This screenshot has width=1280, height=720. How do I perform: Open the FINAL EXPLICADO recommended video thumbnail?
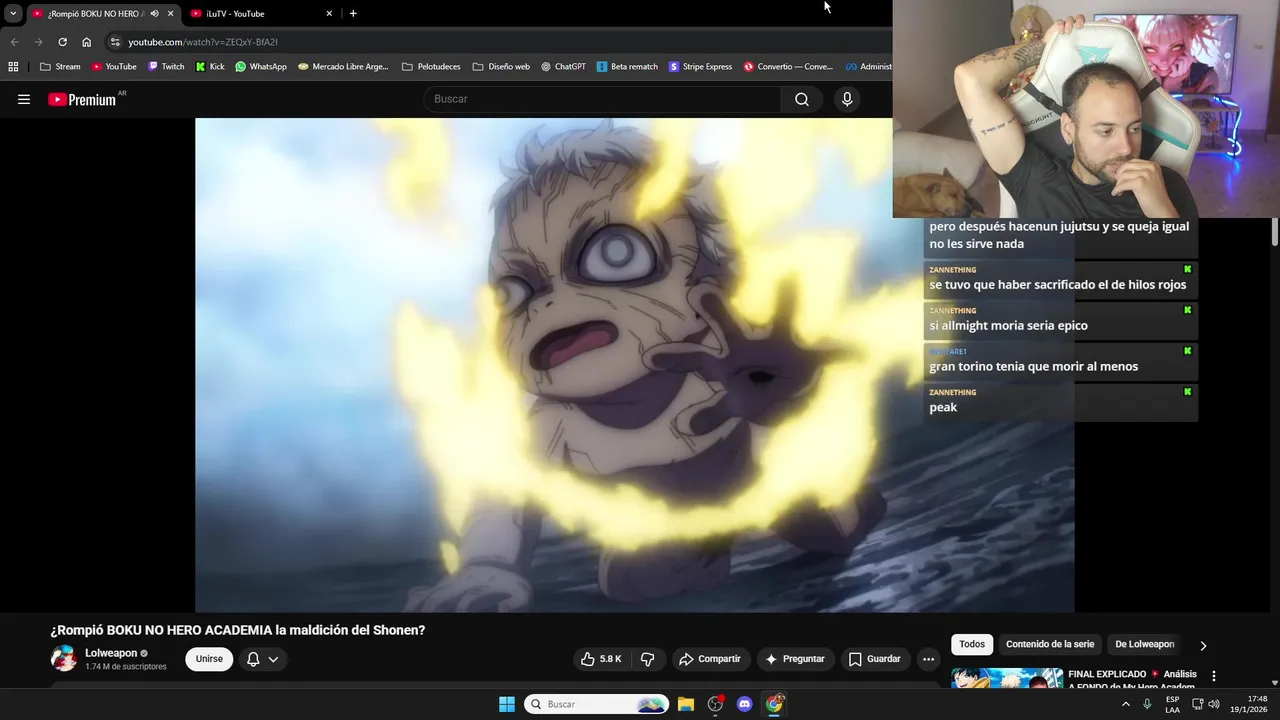coord(1007,678)
